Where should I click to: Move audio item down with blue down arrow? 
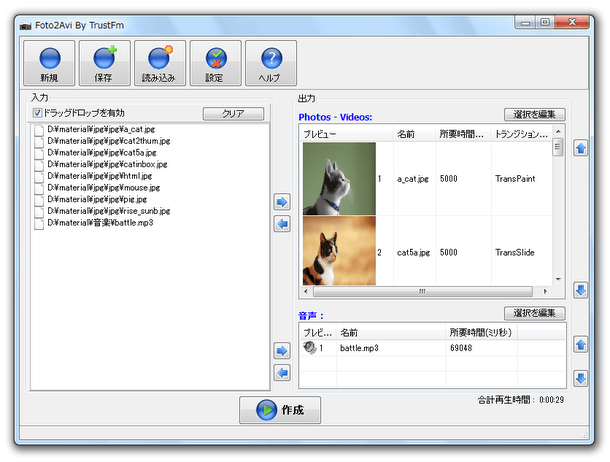pyautogui.click(x=580, y=378)
